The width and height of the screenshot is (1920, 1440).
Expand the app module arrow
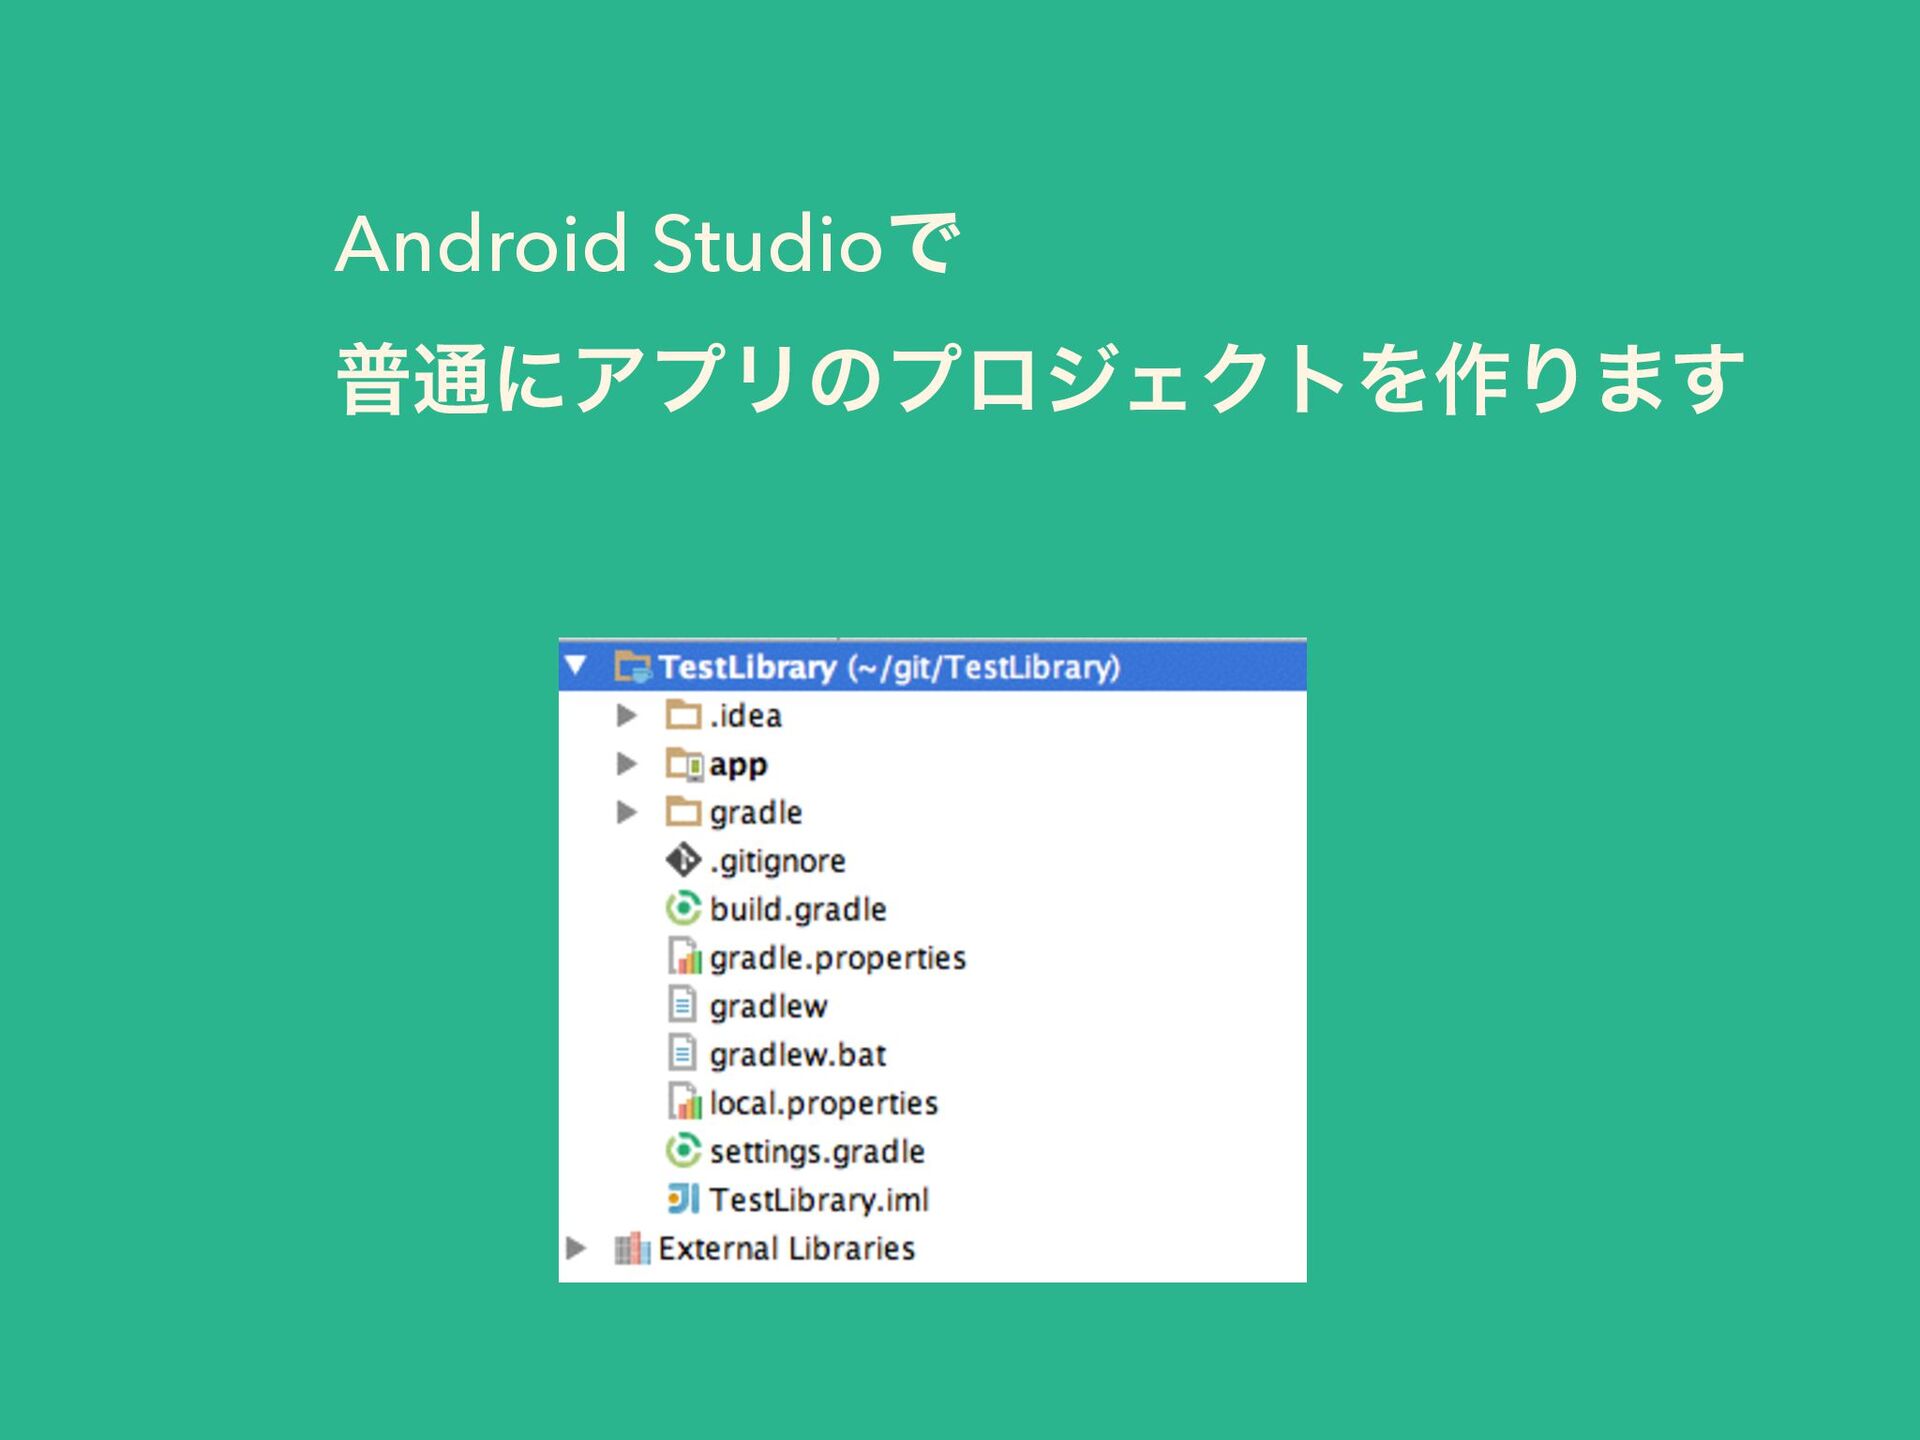point(627,764)
